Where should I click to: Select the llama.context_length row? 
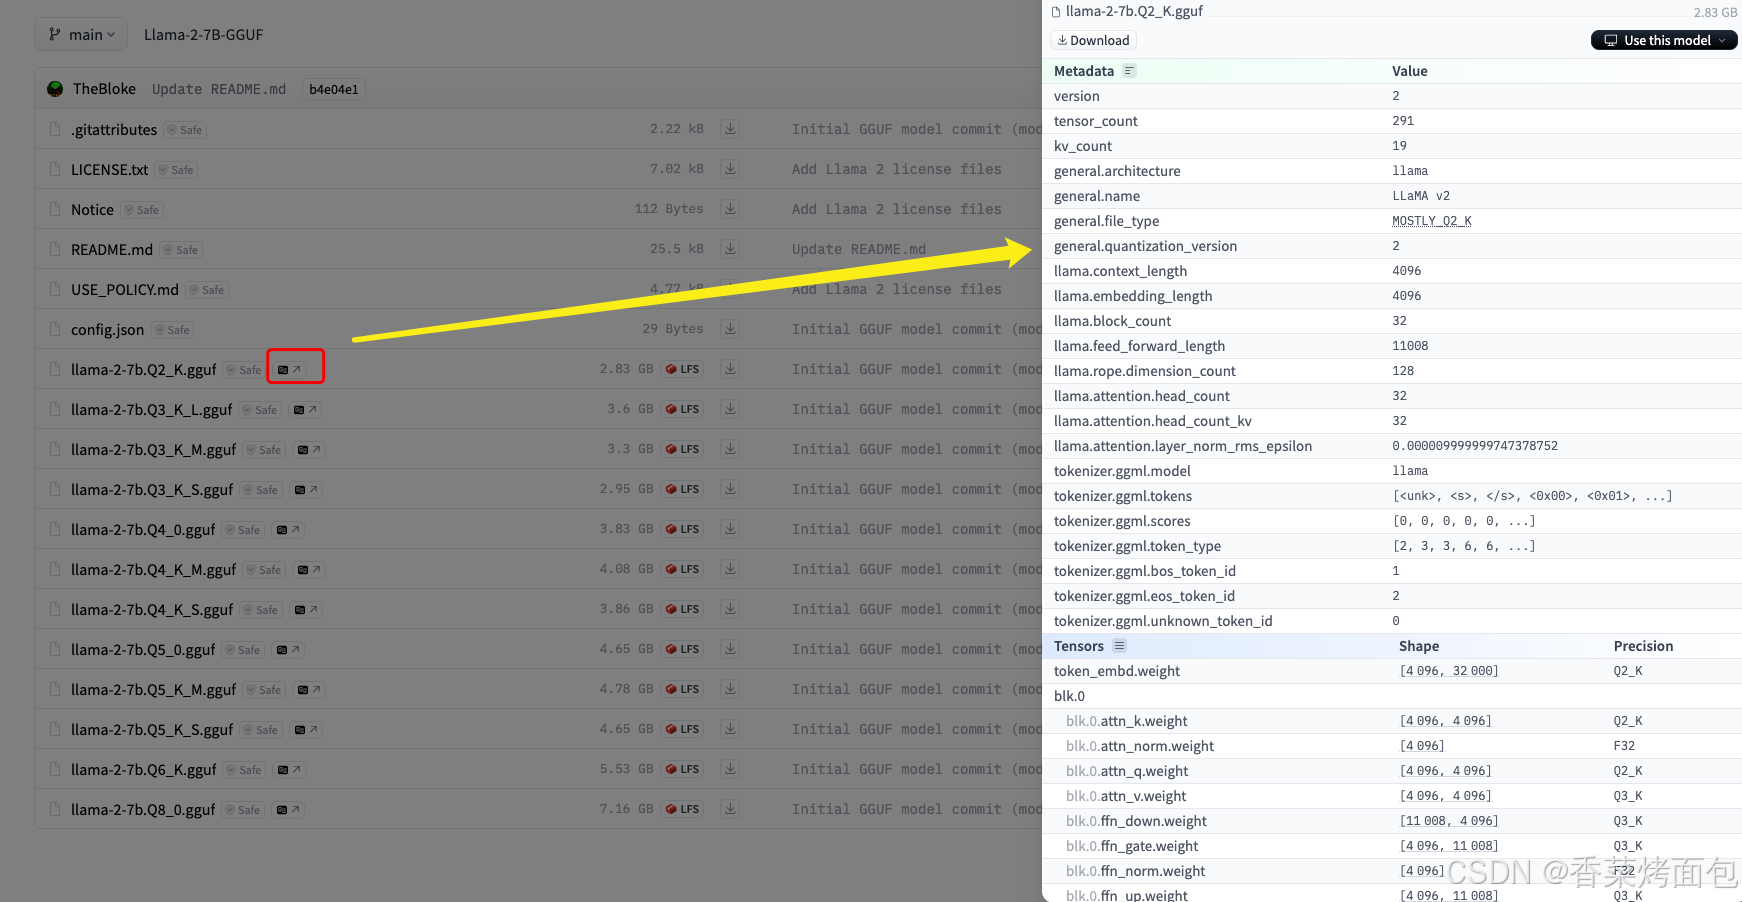(1392, 271)
